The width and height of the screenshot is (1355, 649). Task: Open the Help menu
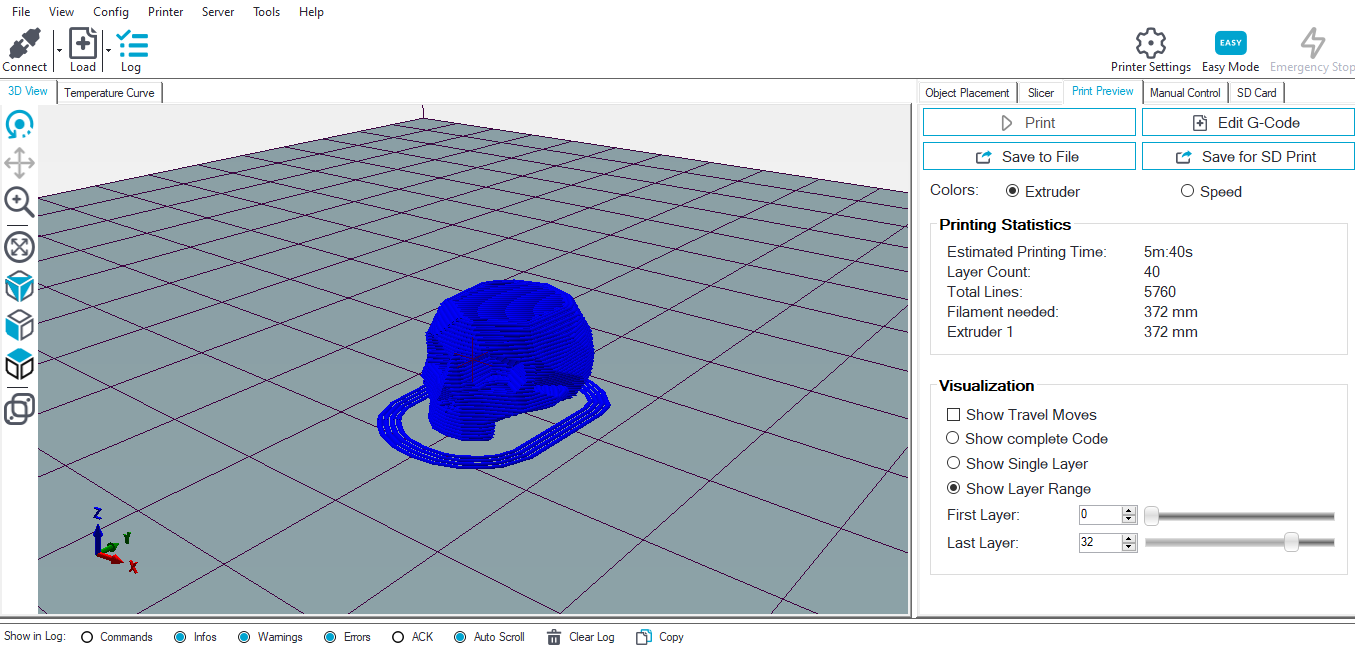click(311, 12)
